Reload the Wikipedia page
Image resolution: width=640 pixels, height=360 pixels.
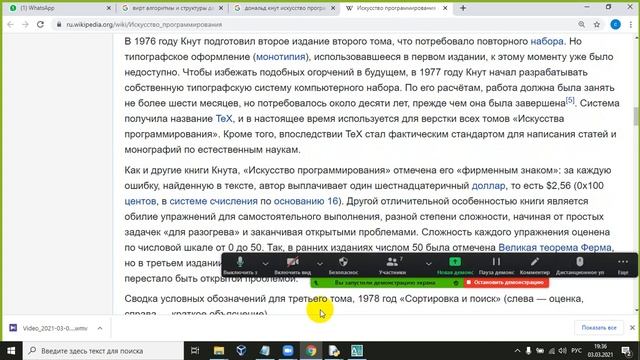point(40,24)
